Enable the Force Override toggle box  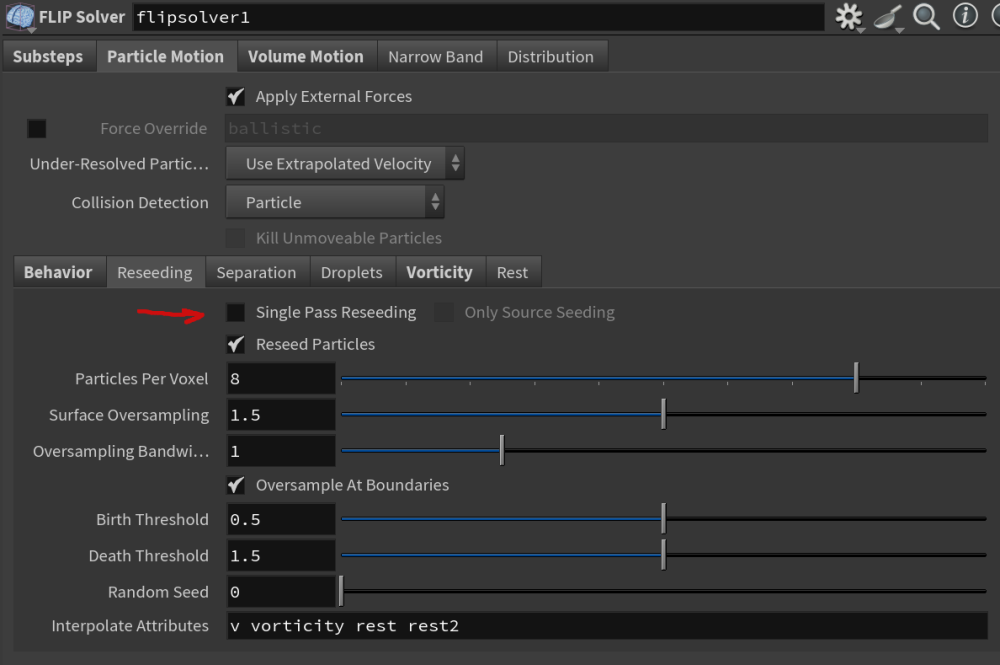(x=37, y=129)
